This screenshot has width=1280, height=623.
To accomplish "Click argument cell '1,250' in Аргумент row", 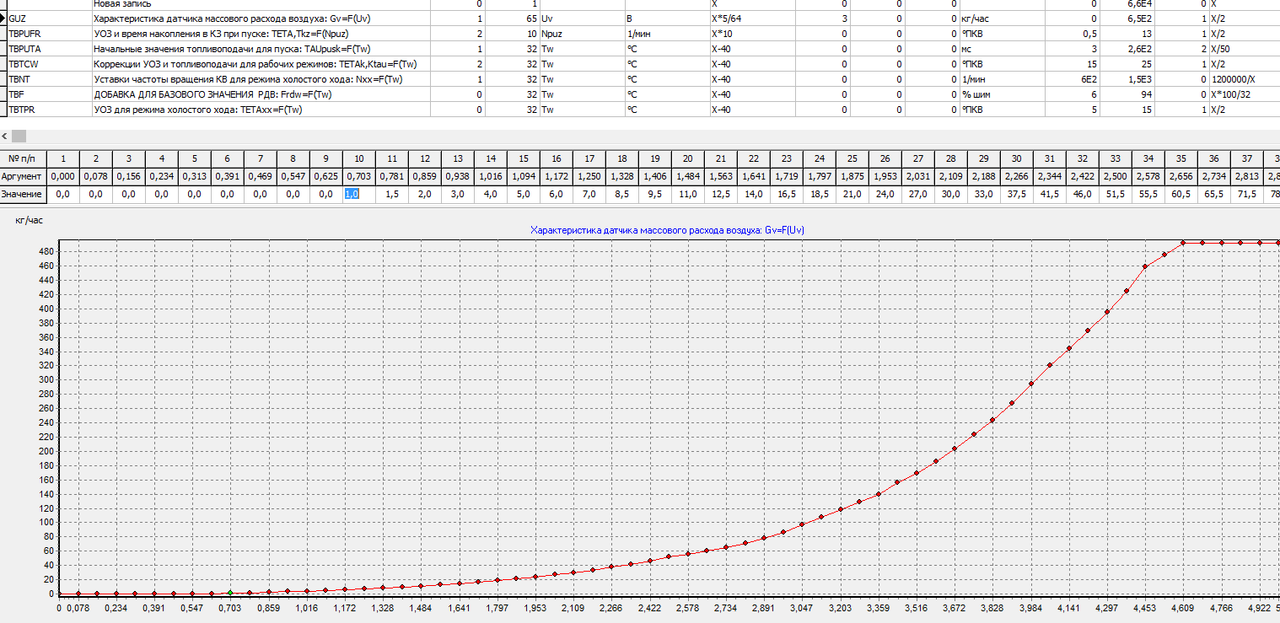I will point(590,176).
